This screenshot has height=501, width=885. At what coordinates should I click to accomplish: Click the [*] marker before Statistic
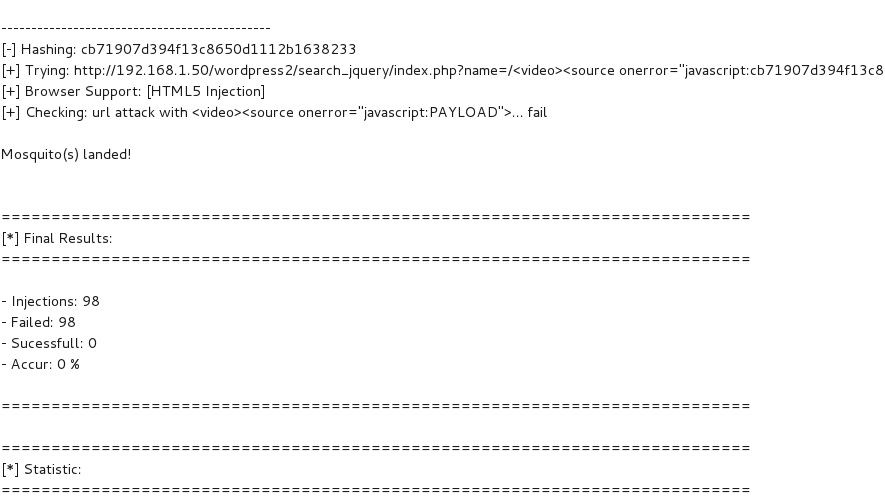tap(11, 469)
